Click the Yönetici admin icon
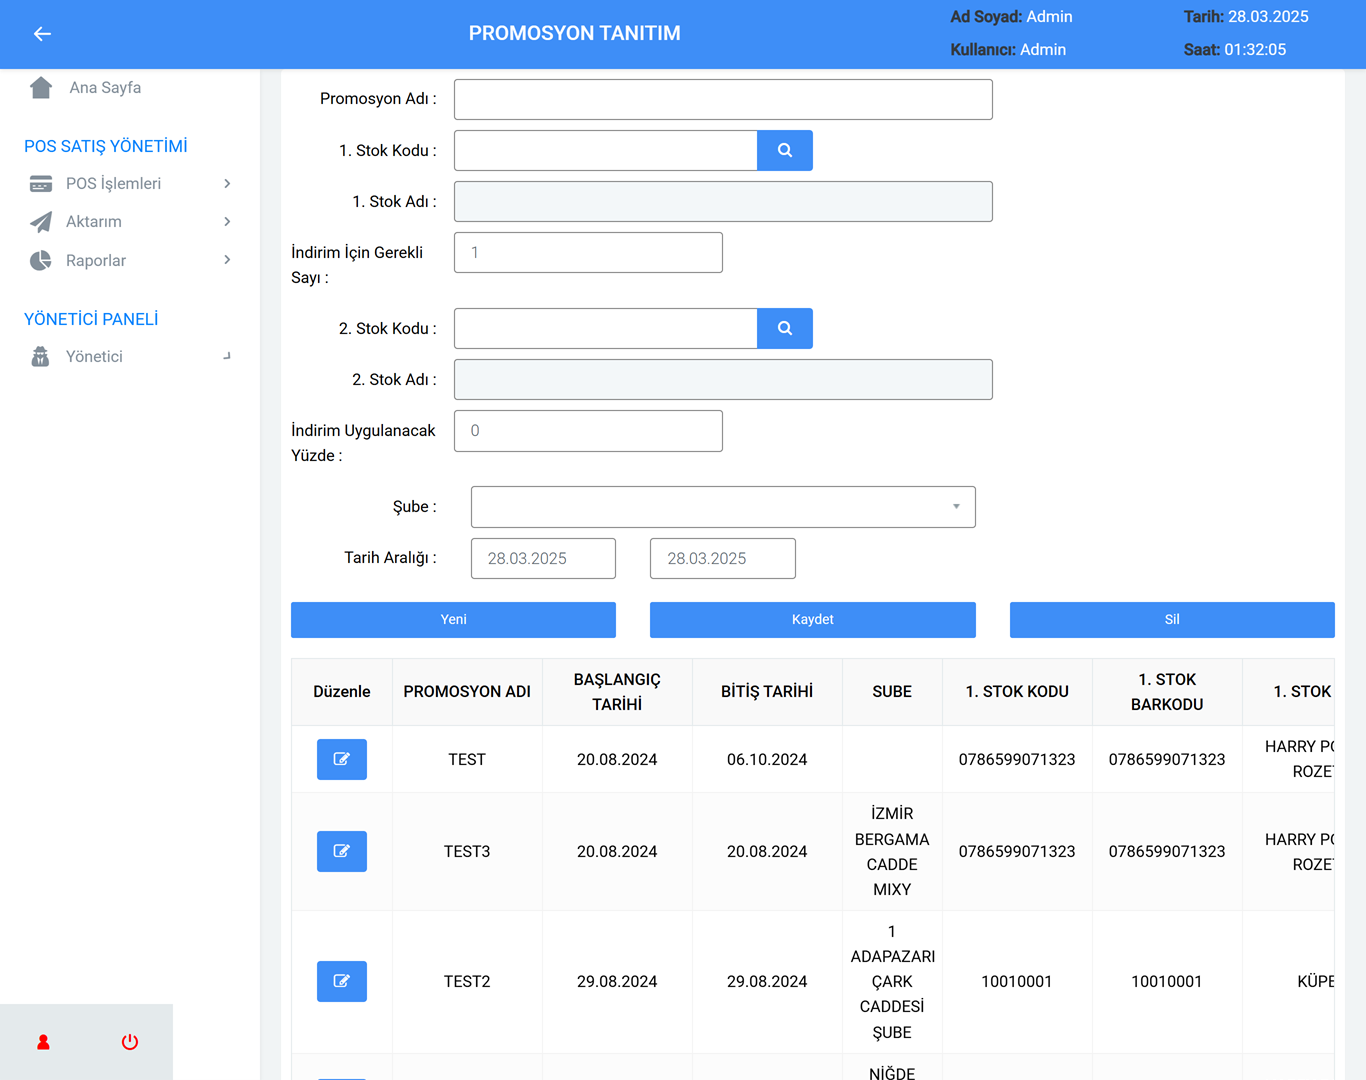Viewport: 1366px width, 1080px height. [x=41, y=357]
